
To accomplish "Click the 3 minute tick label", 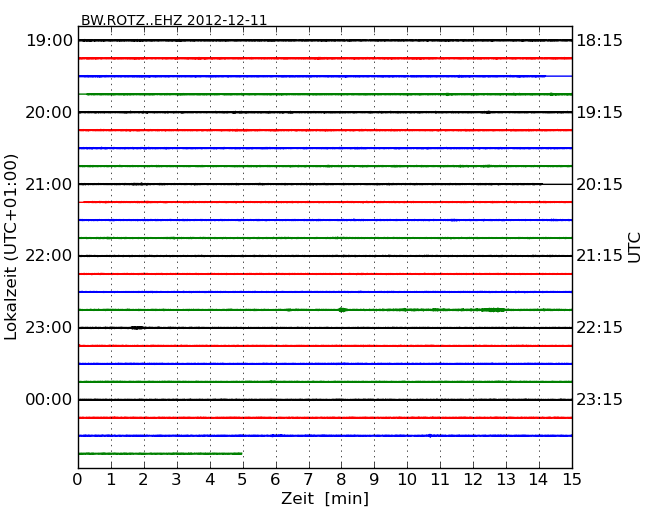I will click(x=177, y=480).
